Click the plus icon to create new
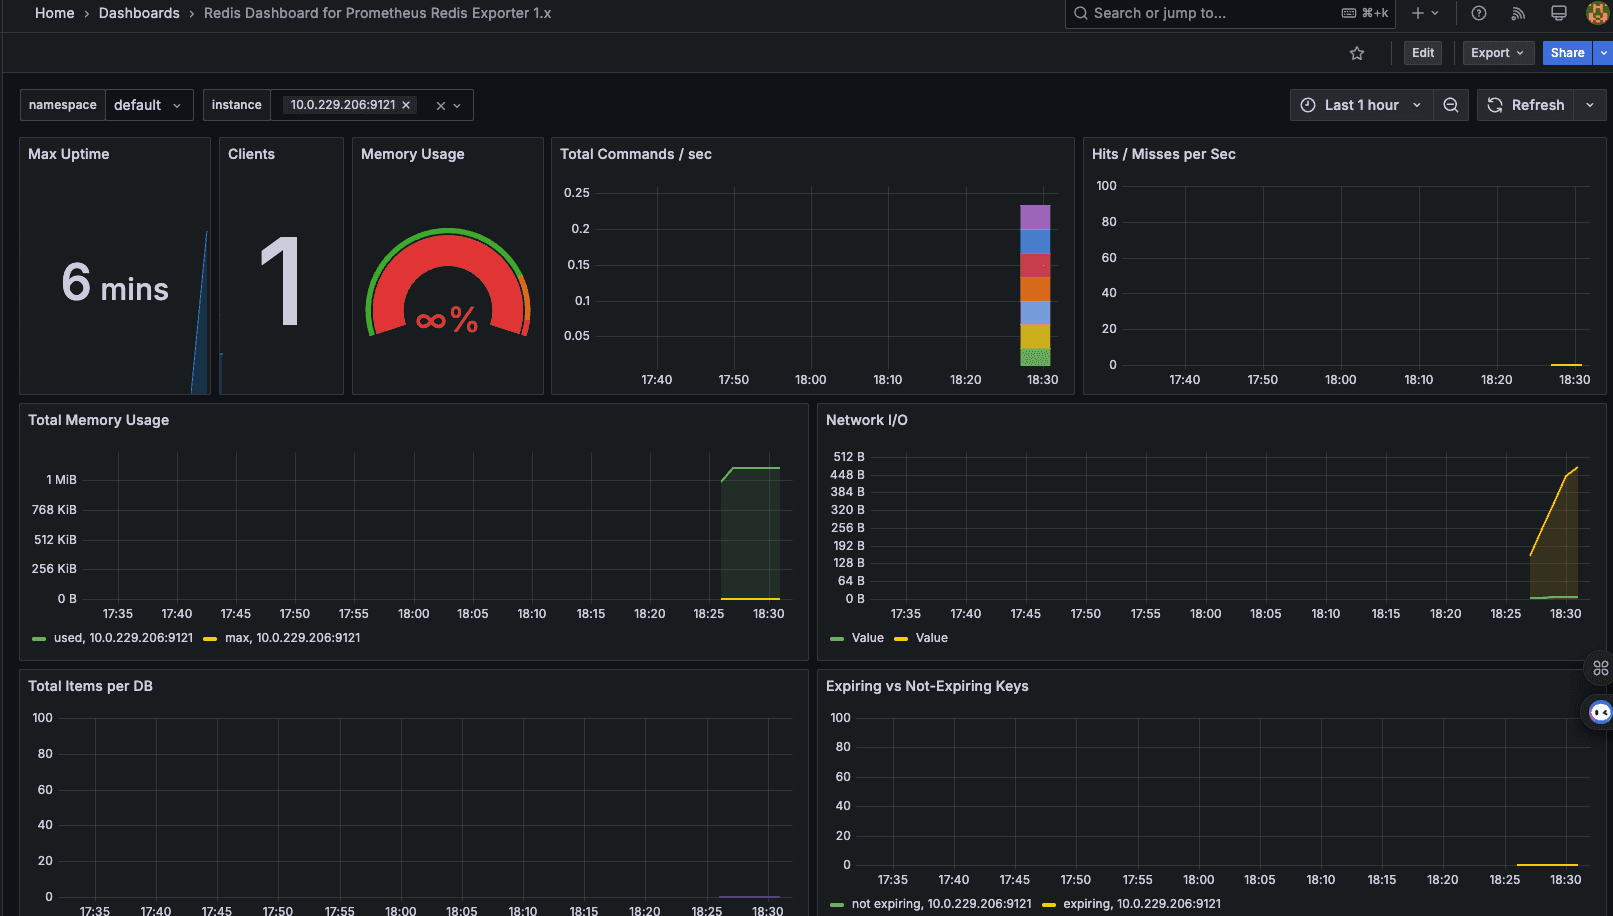Screen dimensions: 1613x916 (x=1415, y=13)
